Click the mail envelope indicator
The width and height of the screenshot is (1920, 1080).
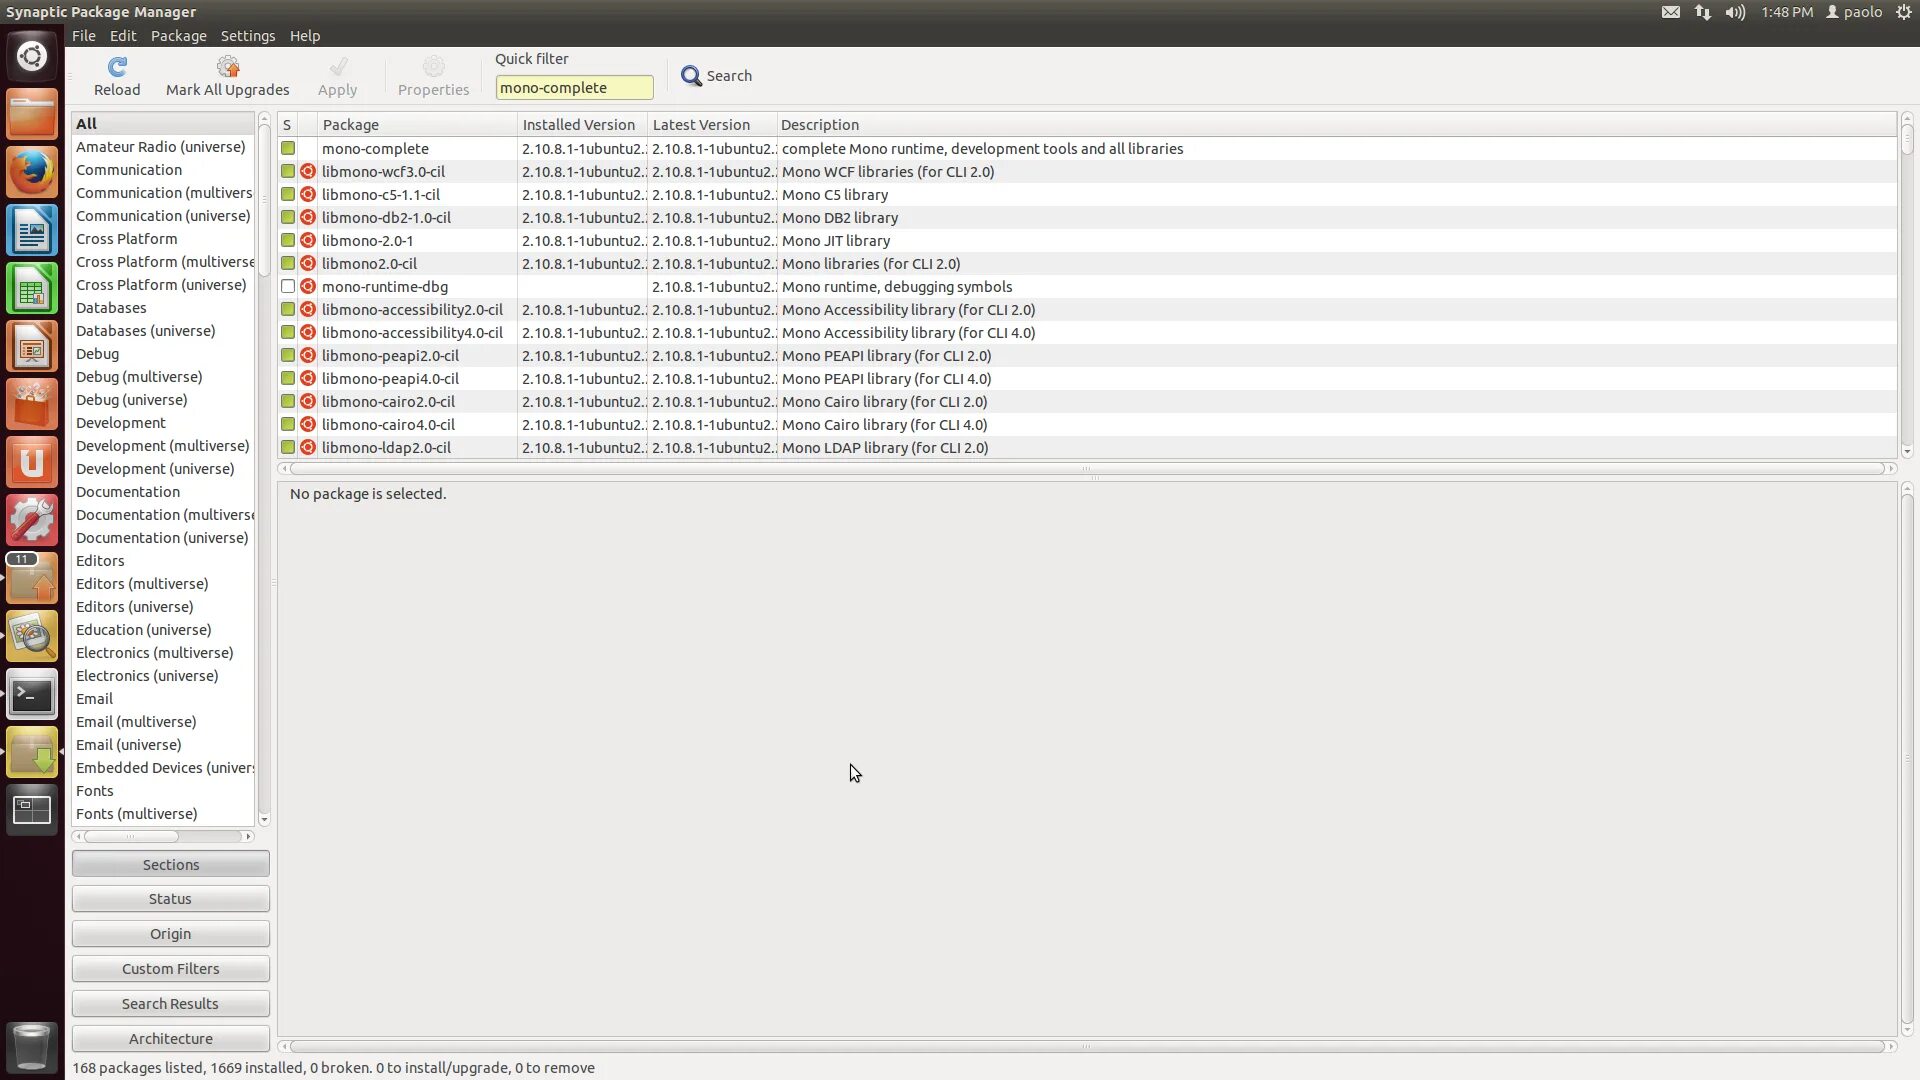tap(1671, 12)
